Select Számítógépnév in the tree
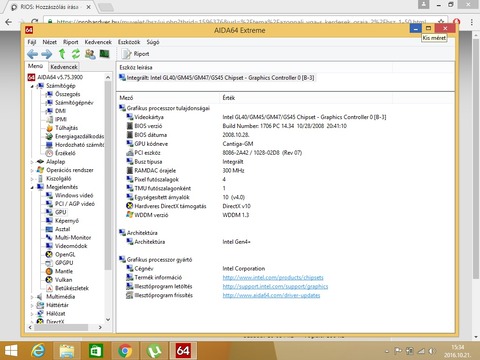This screenshot has height=360, width=480. pyautogui.click(x=74, y=102)
